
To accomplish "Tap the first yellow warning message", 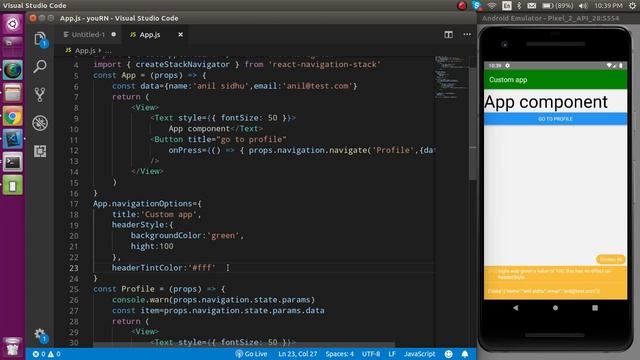I will (555, 274).
